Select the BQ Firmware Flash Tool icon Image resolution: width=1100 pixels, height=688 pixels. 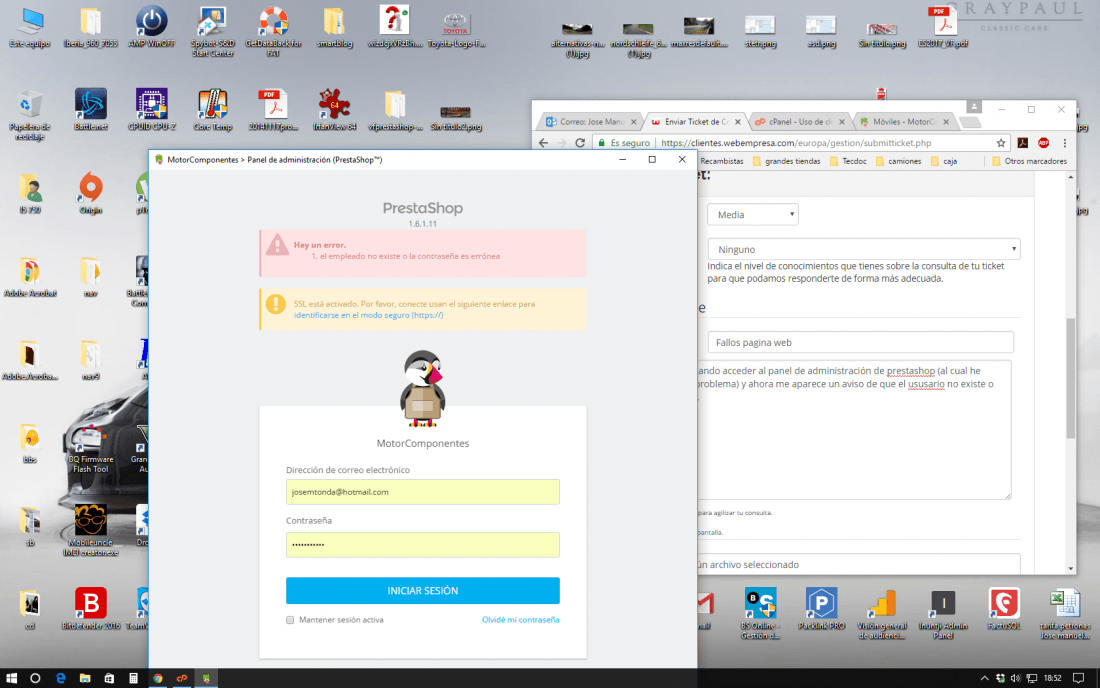(90, 447)
